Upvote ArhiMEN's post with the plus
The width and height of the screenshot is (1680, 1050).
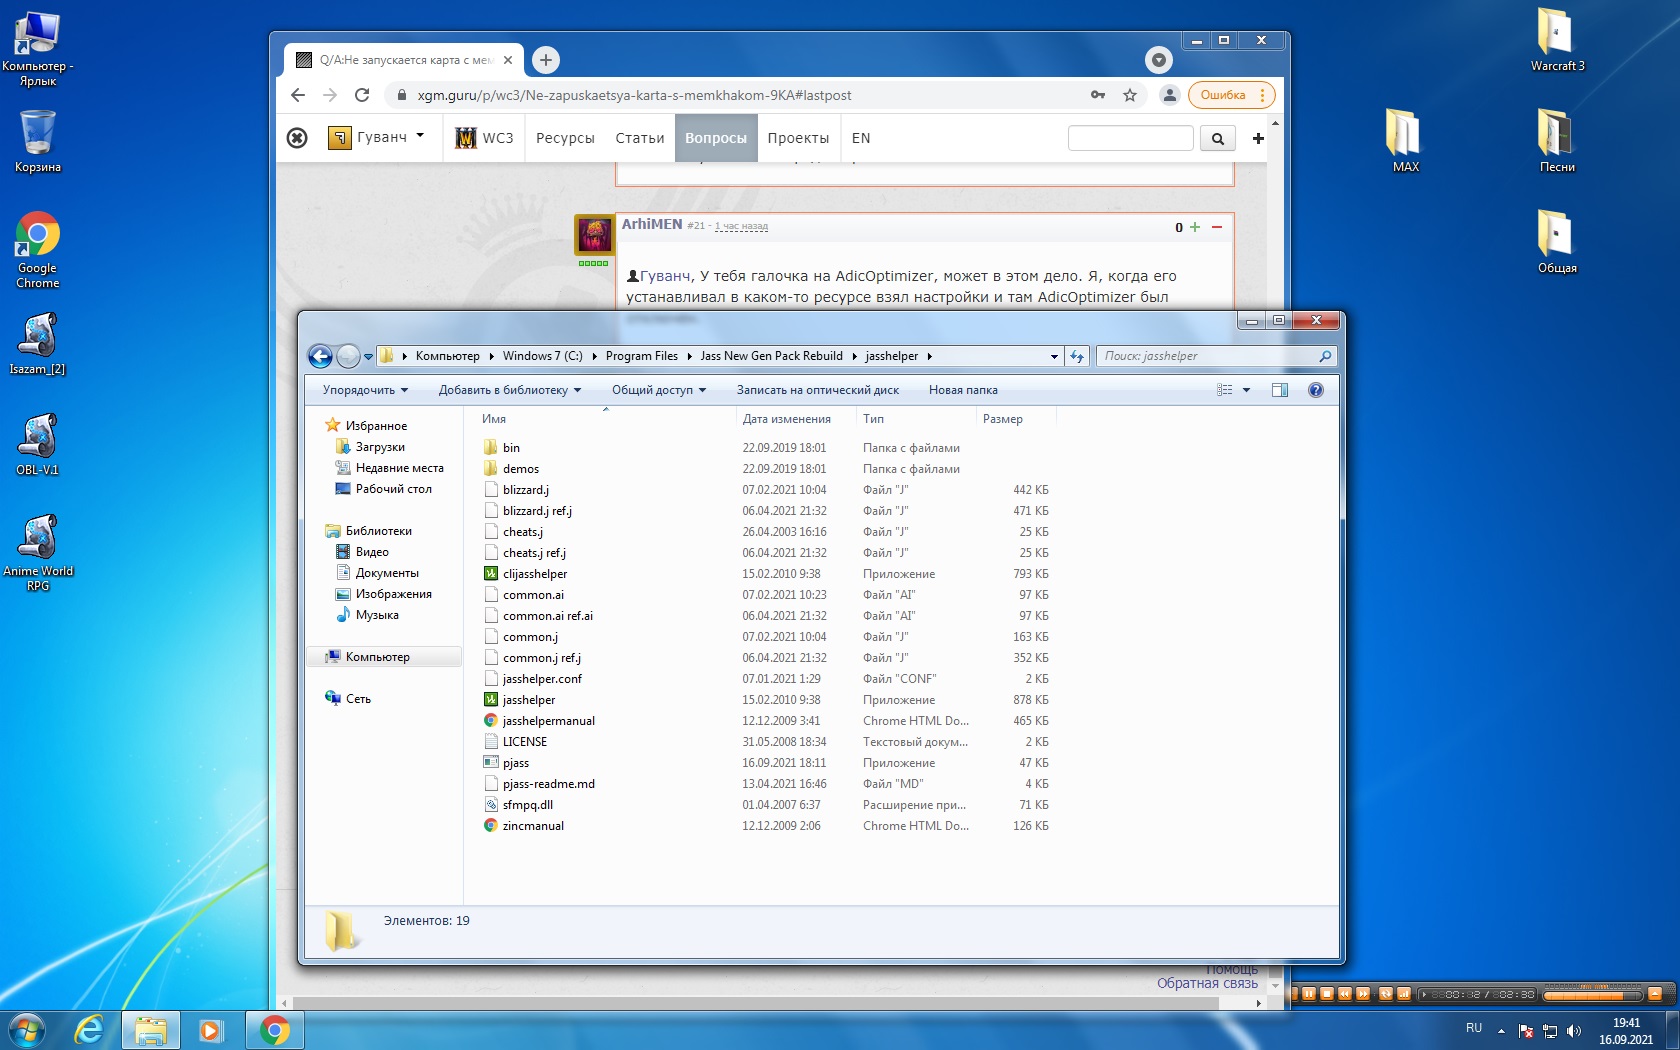[x=1195, y=227]
